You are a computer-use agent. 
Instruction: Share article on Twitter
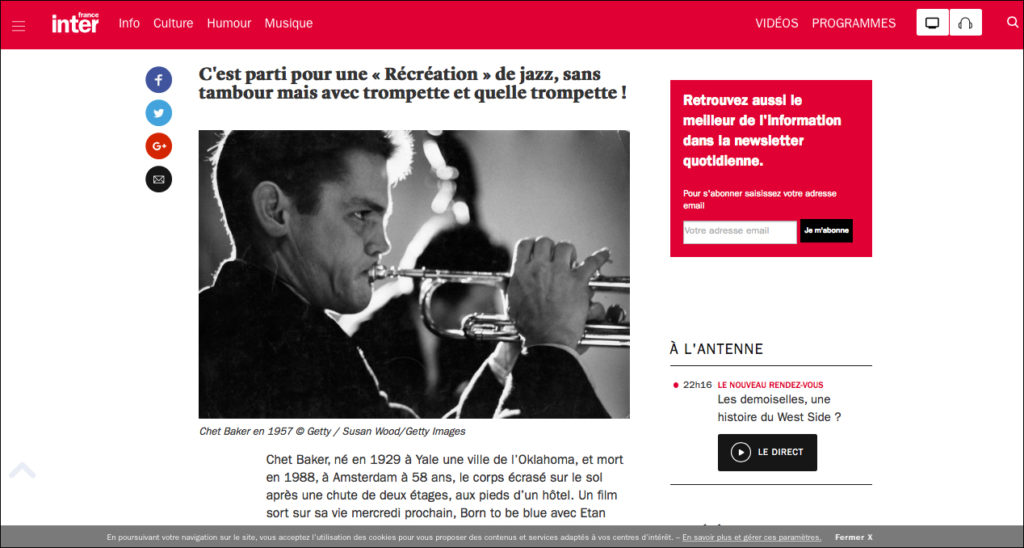159,113
